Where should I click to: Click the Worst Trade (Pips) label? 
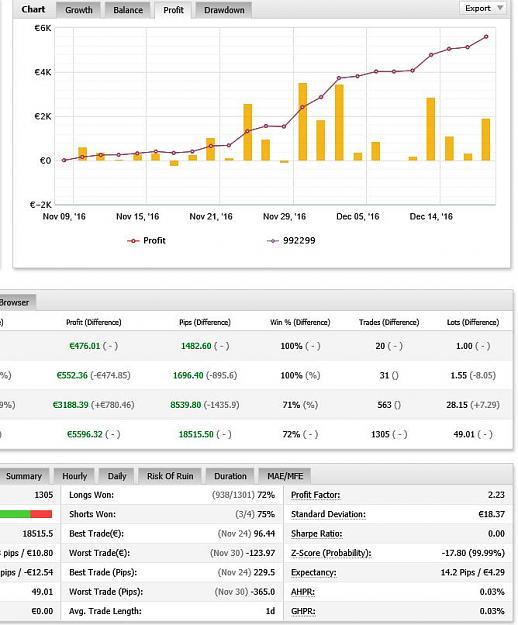point(106,592)
